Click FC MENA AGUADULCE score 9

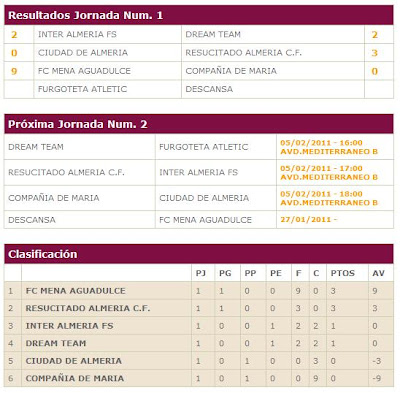coord(14,71)
